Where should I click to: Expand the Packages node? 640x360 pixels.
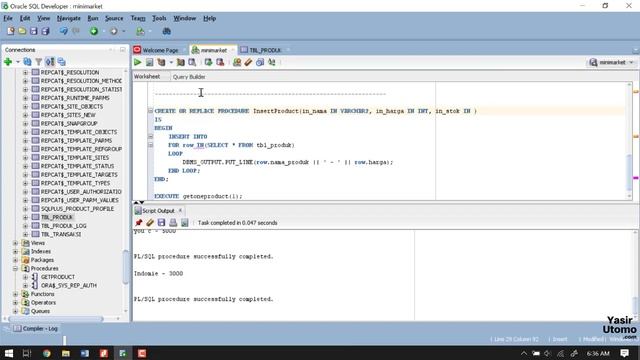(16, 260)
